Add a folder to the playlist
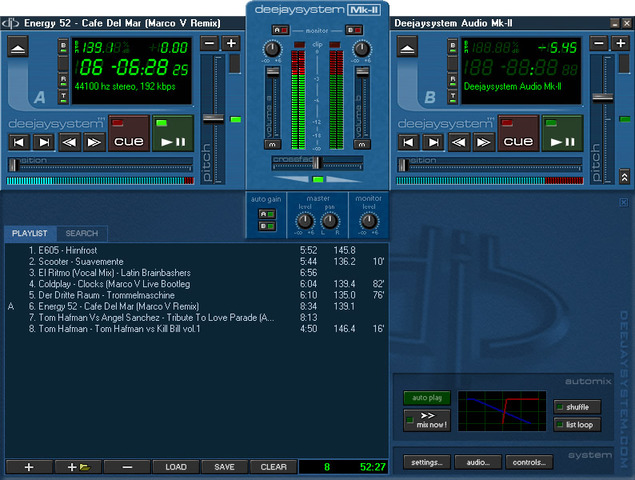The image size is (635, 480). [x=78, y=467]
